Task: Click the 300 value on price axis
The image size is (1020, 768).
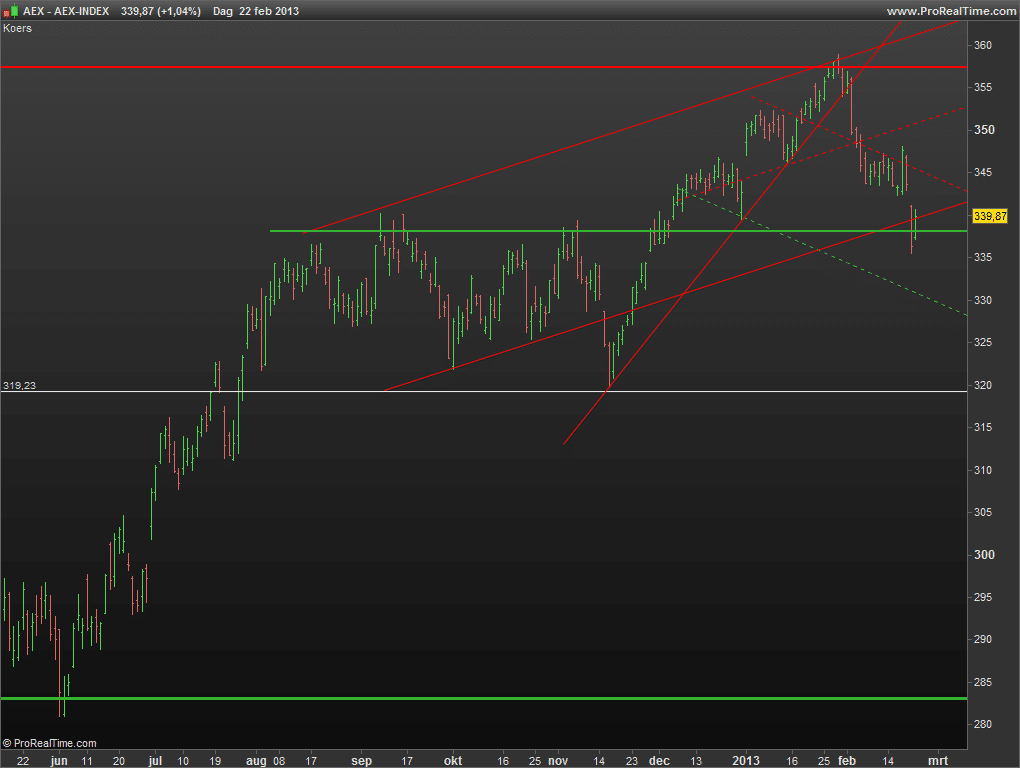Action: click(x=983, y=555)
